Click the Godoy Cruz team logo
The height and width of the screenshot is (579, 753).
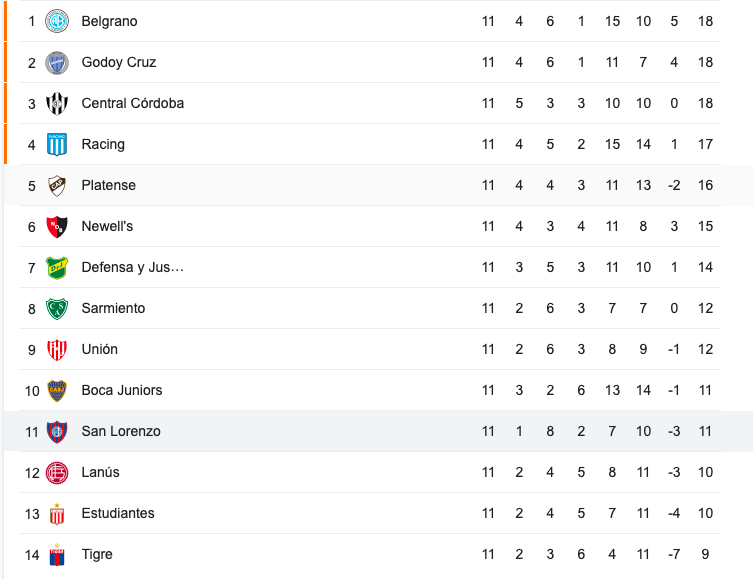[x=57, y=62]
